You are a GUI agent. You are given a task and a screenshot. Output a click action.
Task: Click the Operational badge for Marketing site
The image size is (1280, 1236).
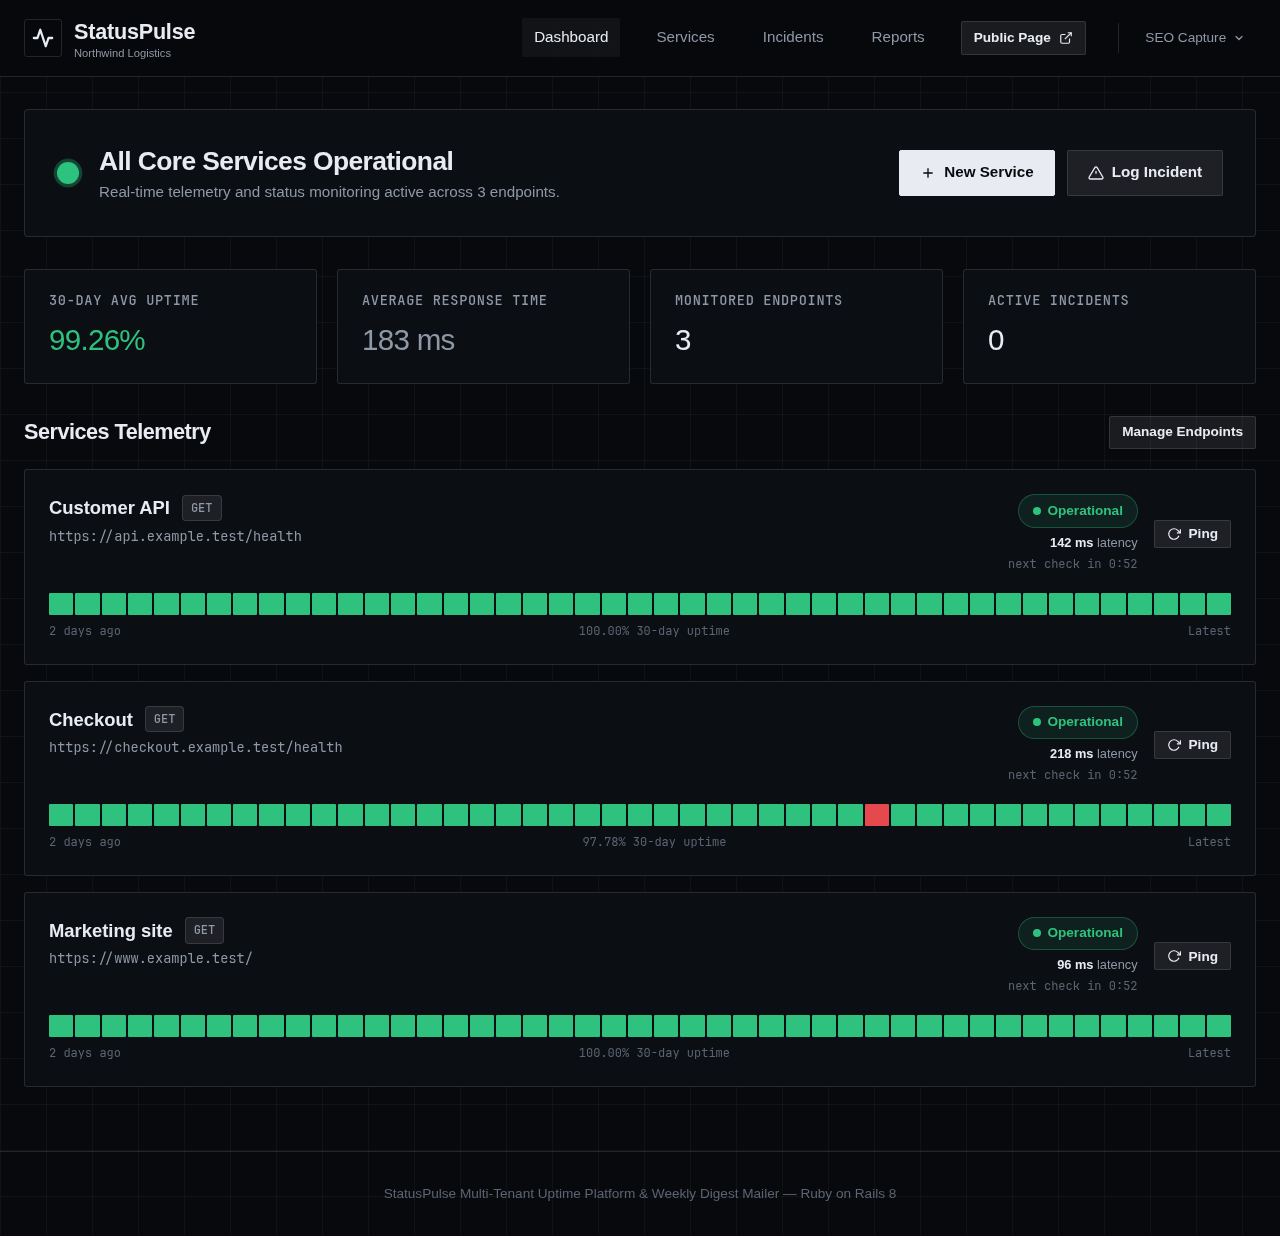pyautogui.click(x=1078, y=933)
